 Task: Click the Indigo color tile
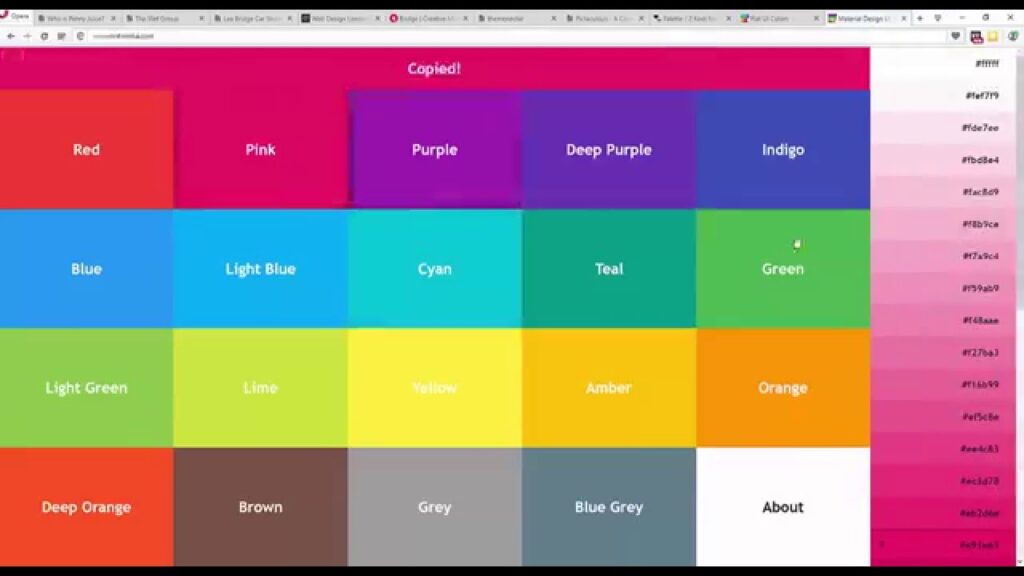pos(783,149)
